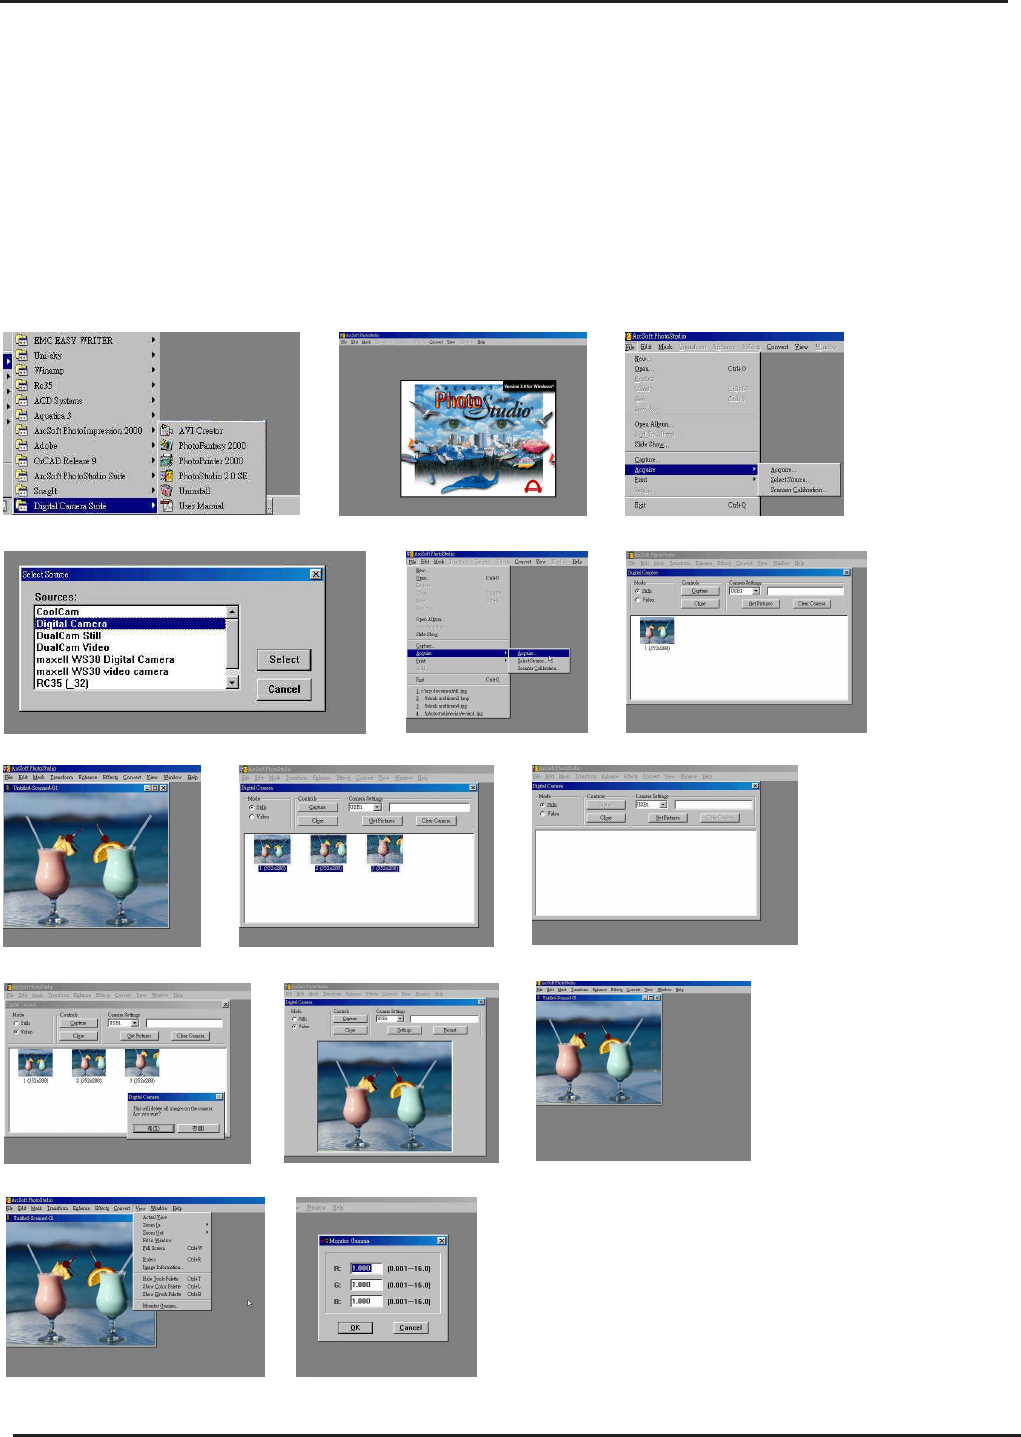1021x1437 pixels.
Task: Expand Zoom In submenu in View menu
Action: tap(172, 1225)
